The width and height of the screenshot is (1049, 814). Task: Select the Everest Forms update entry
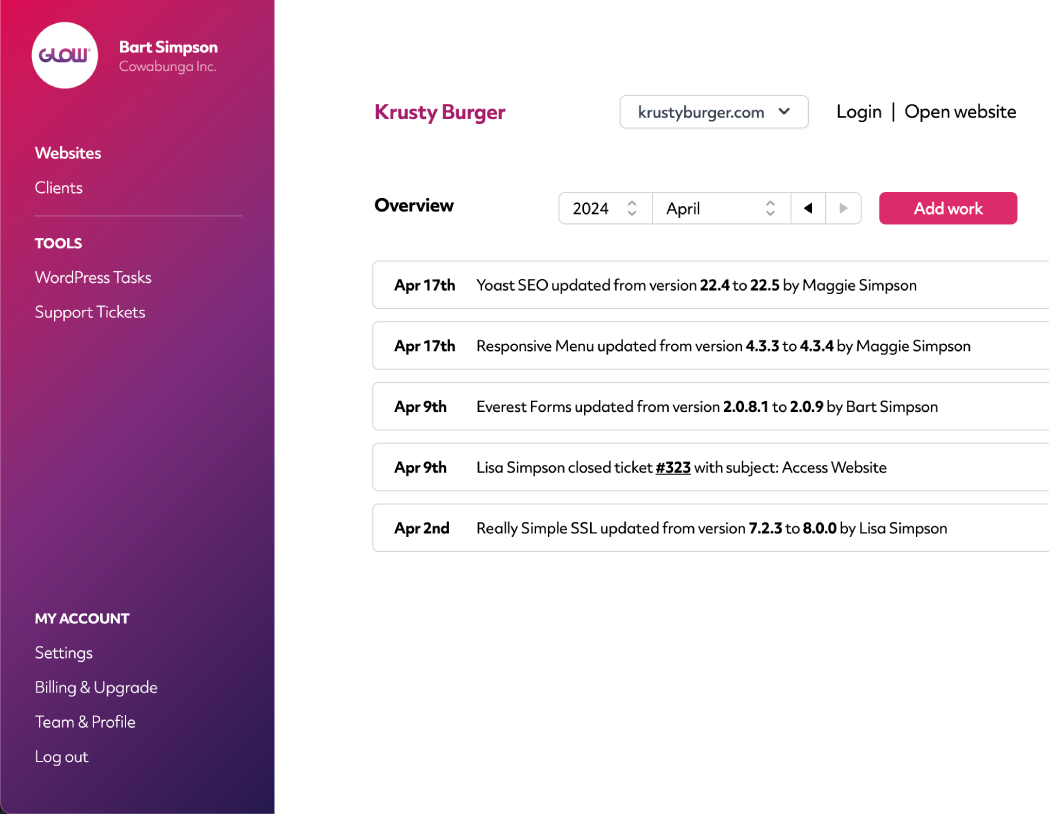pos(710,407)
